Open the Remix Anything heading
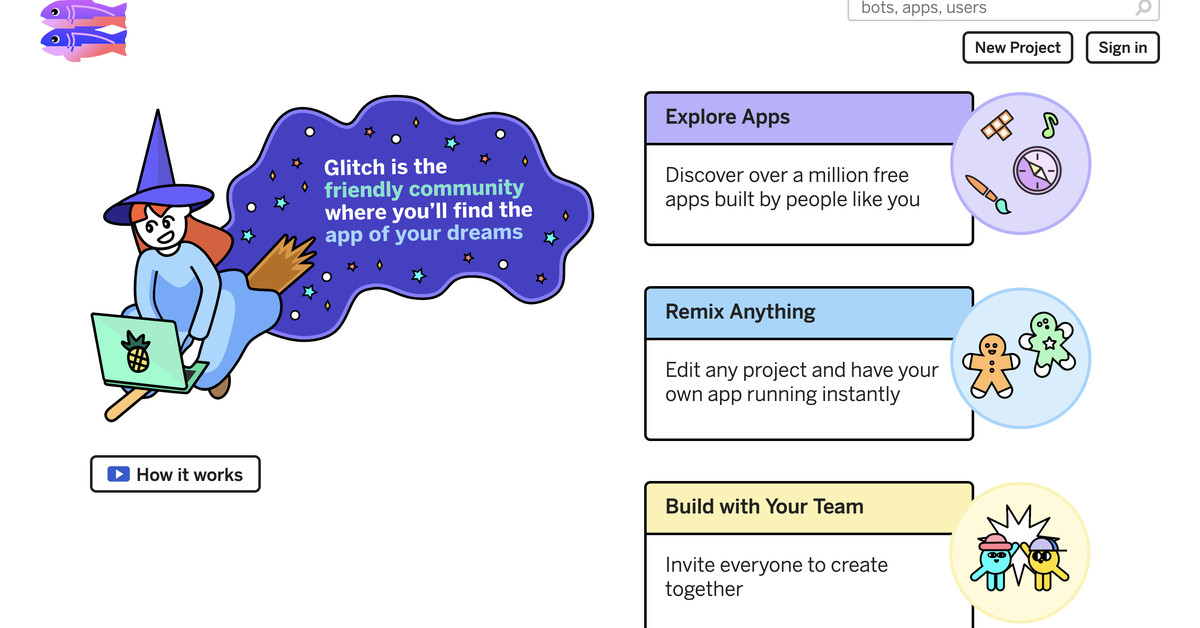Image resolution: width=1200 pixels, height=628 pixels. [x=740, y=312]
